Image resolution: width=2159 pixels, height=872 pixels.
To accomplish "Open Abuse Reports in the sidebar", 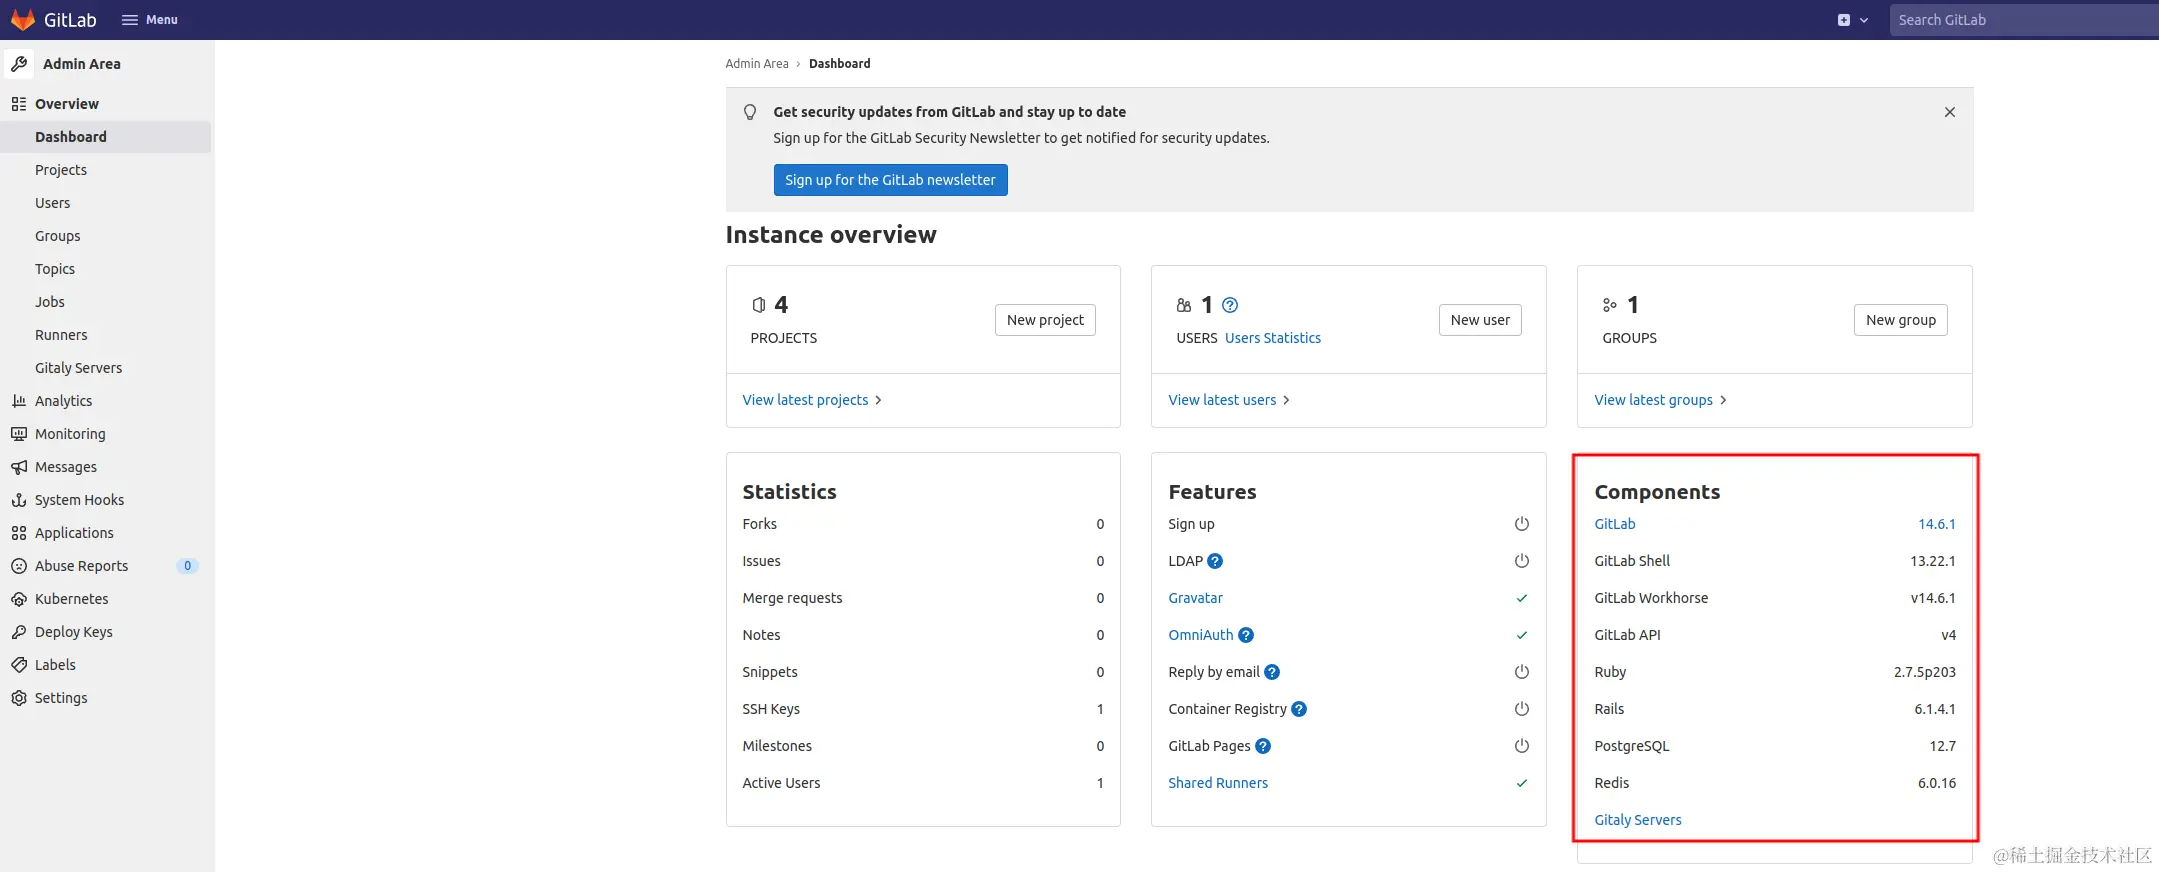I will [x=81, y=566].
